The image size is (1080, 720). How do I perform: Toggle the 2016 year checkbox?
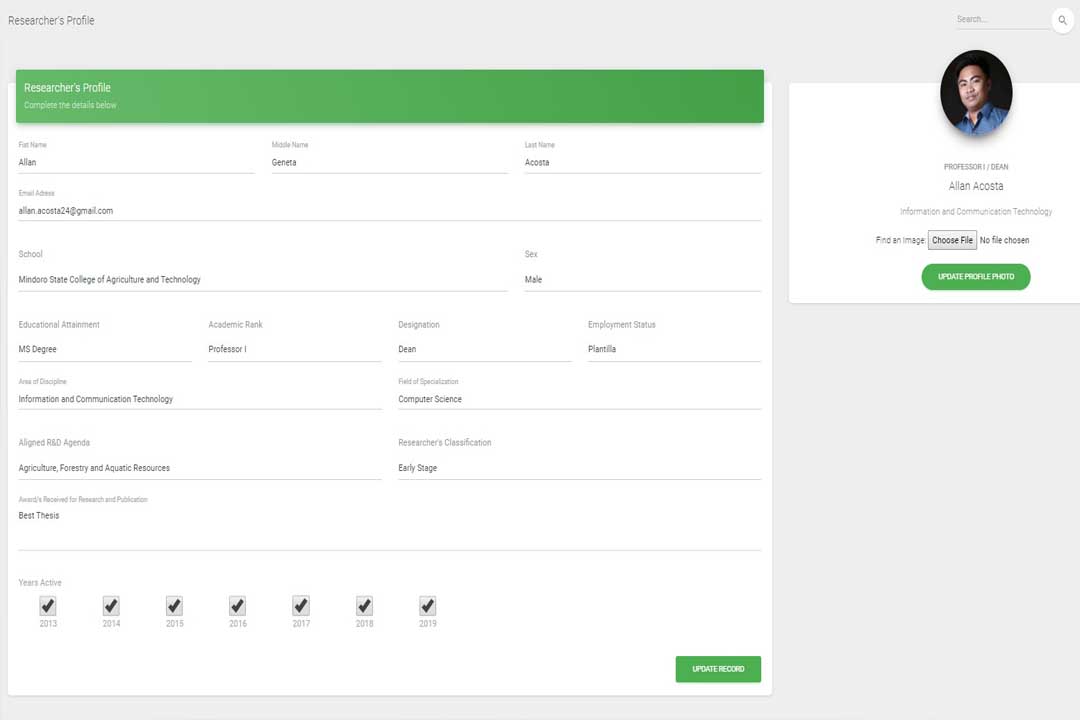[x=237, y=606]
